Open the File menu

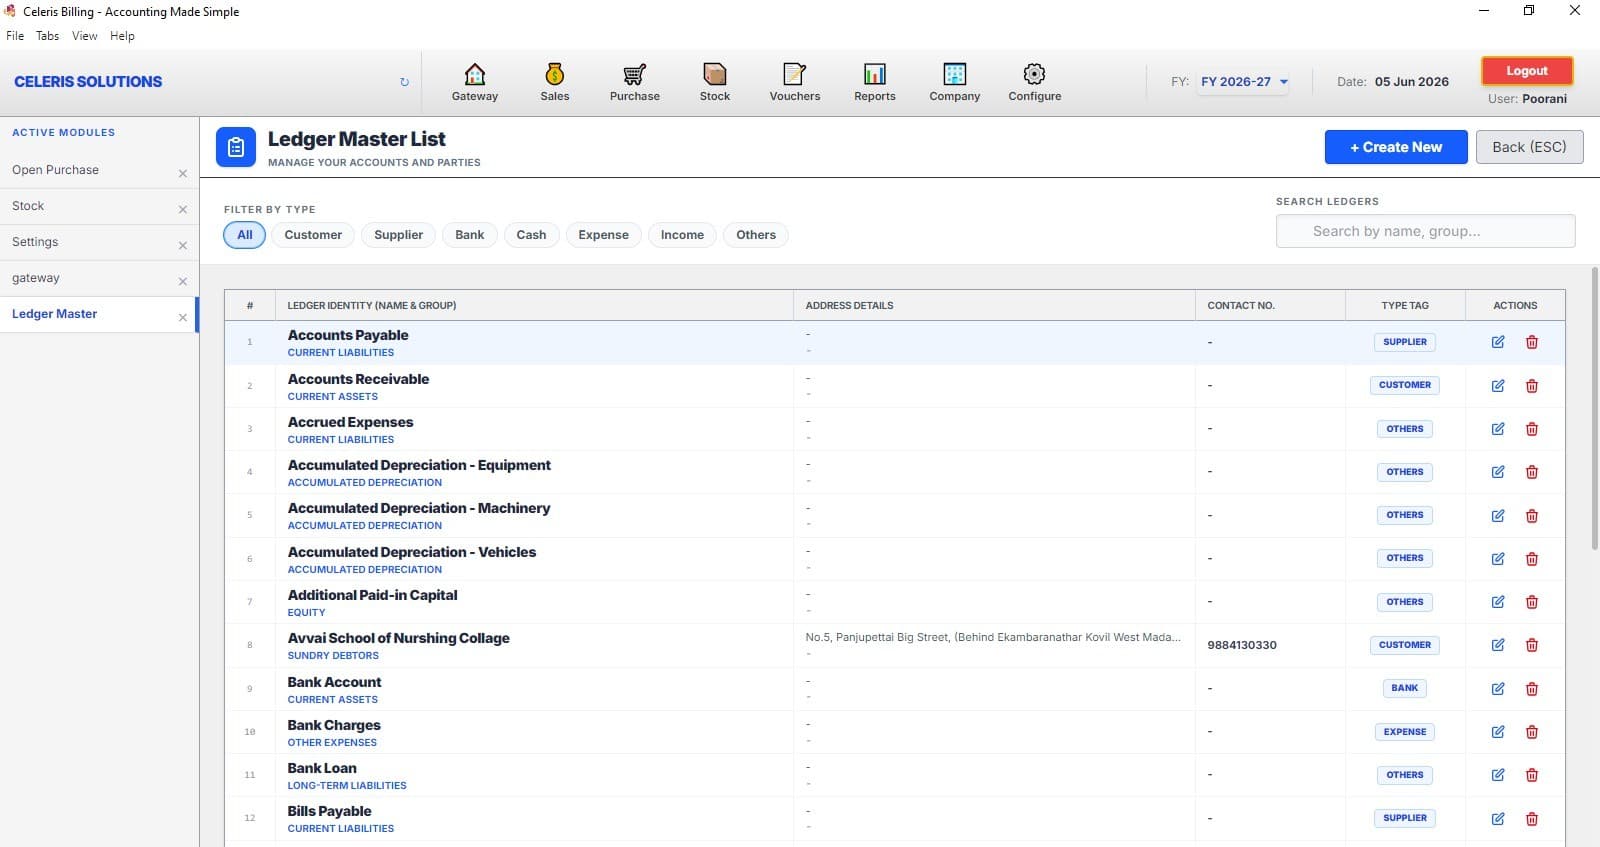tap(15, 36)
